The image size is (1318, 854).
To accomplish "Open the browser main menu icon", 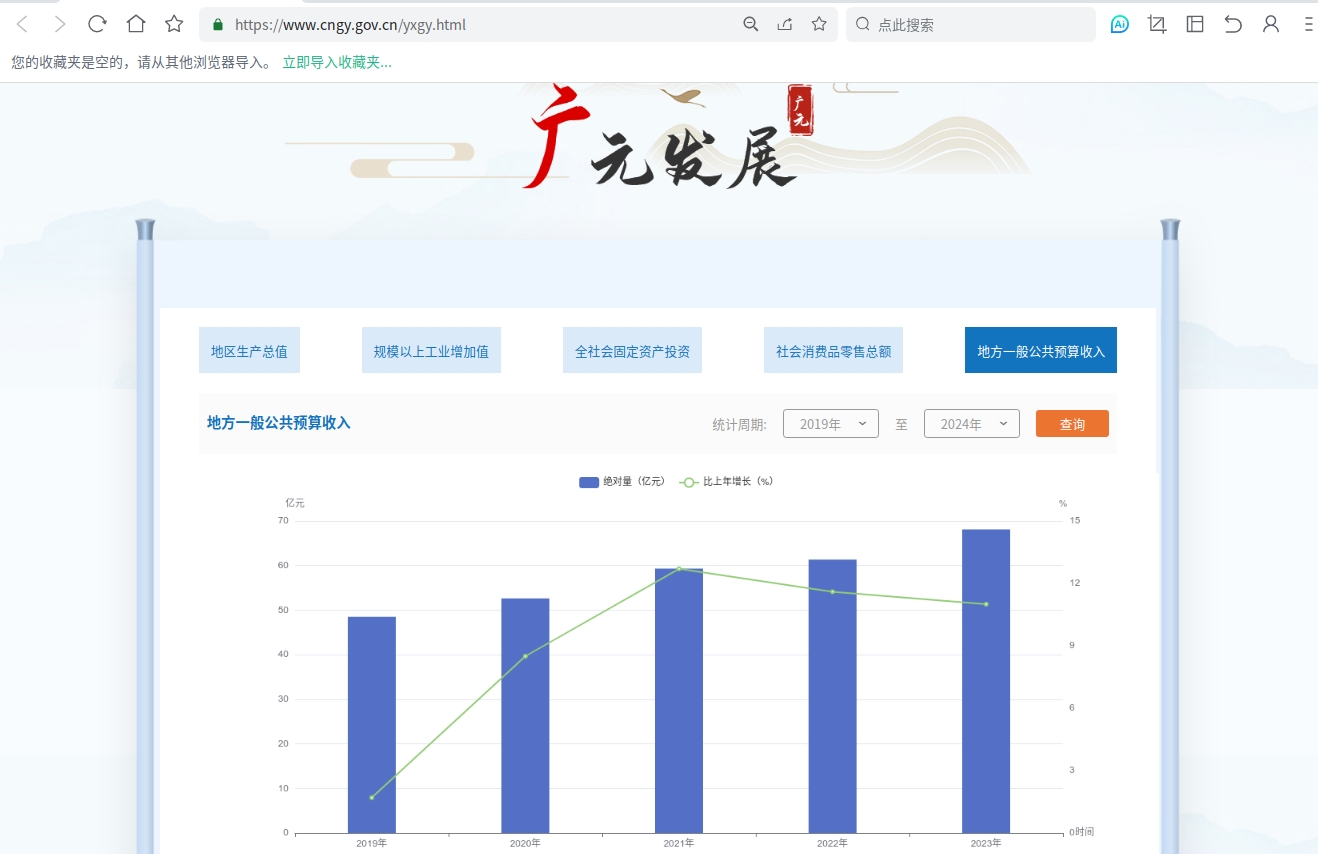I will coord(1309,24).
